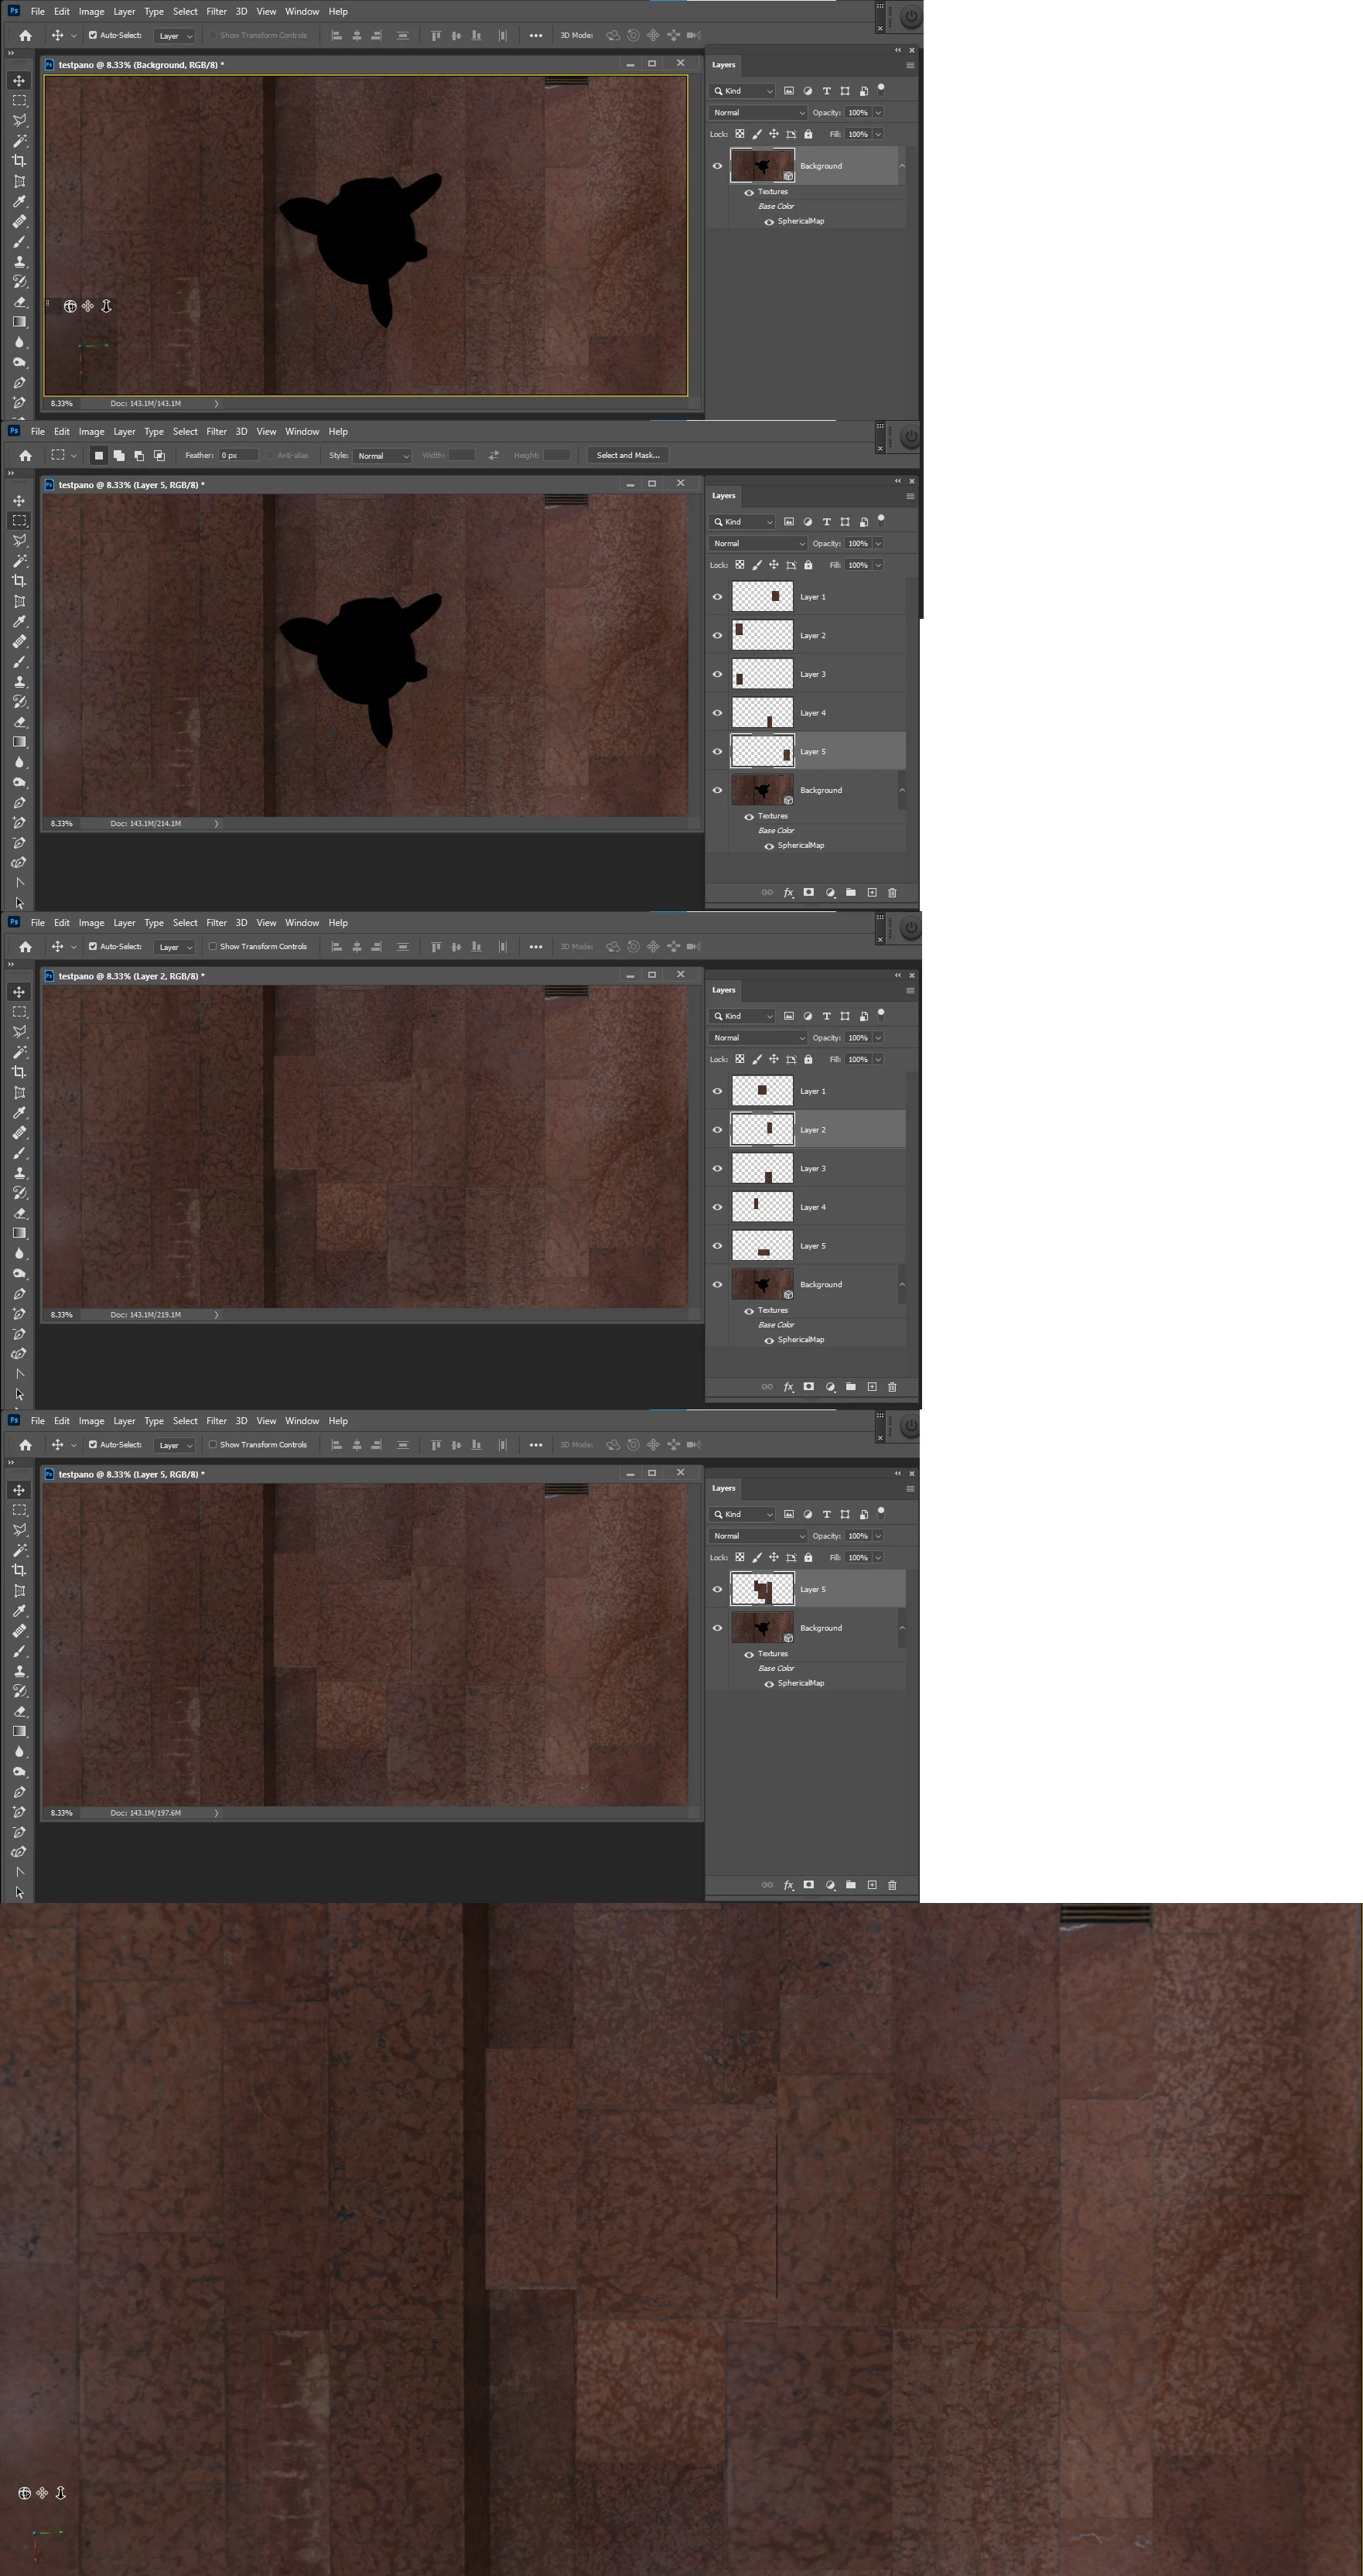Screen dimensions: 1363x2576
Task: Click new group folder icon, Doc 197.6M window
Action: click(850, 1884)
